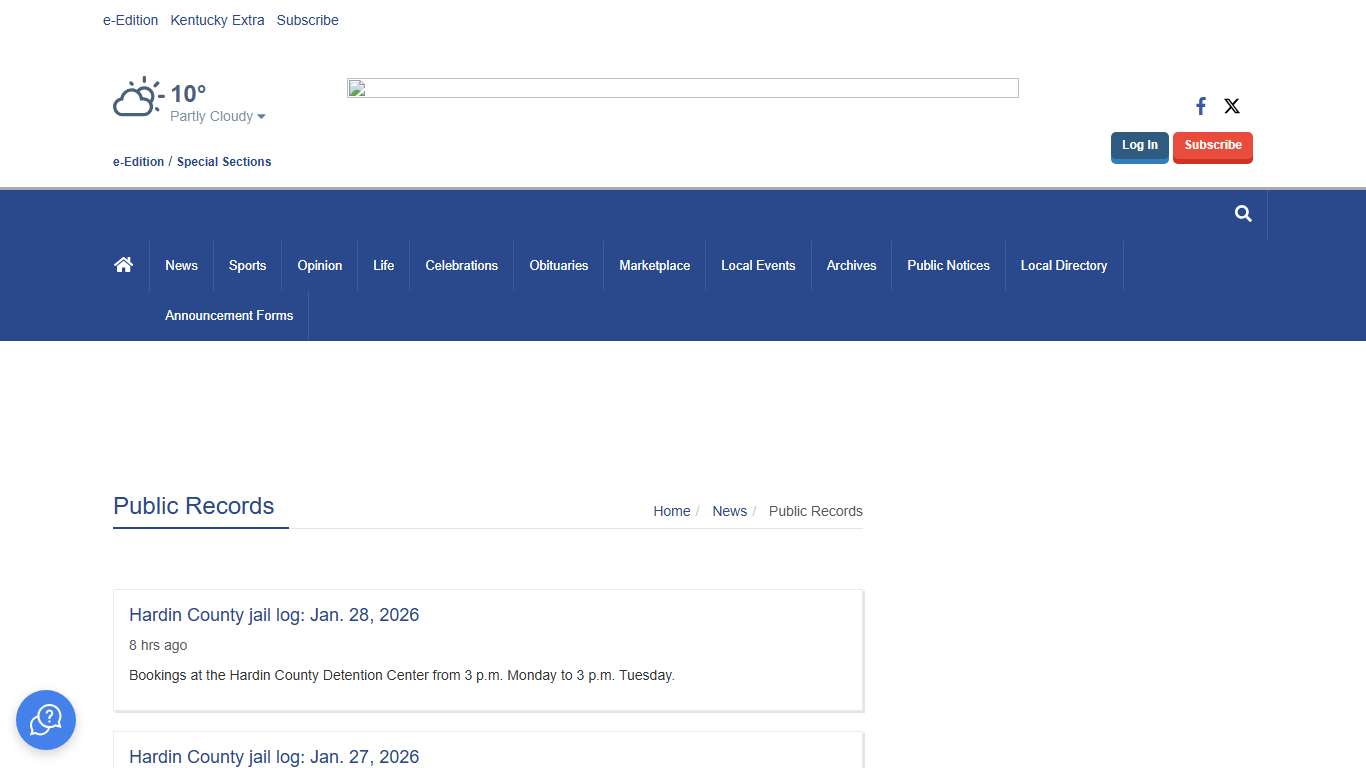
Task: Click the header banner image
Action: coord(682,88)
